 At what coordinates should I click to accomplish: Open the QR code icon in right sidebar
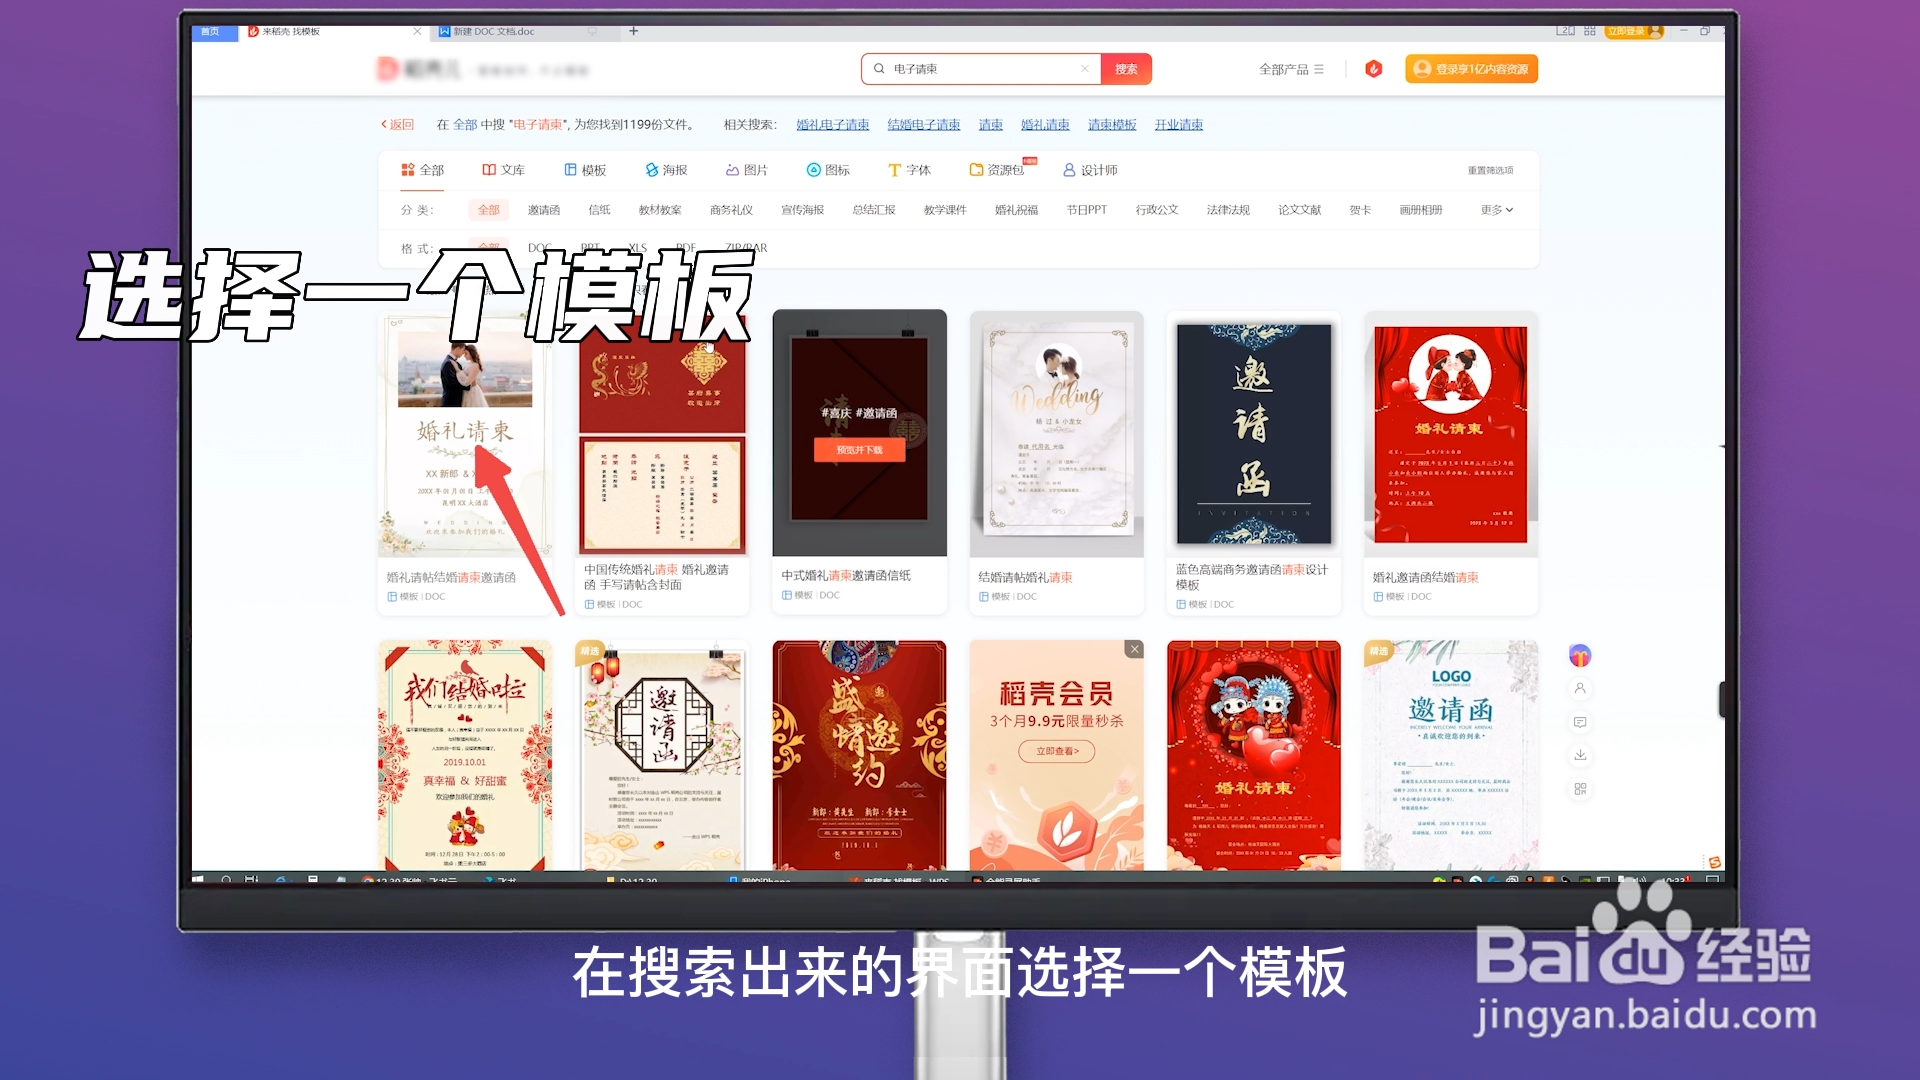(1580, 789)
